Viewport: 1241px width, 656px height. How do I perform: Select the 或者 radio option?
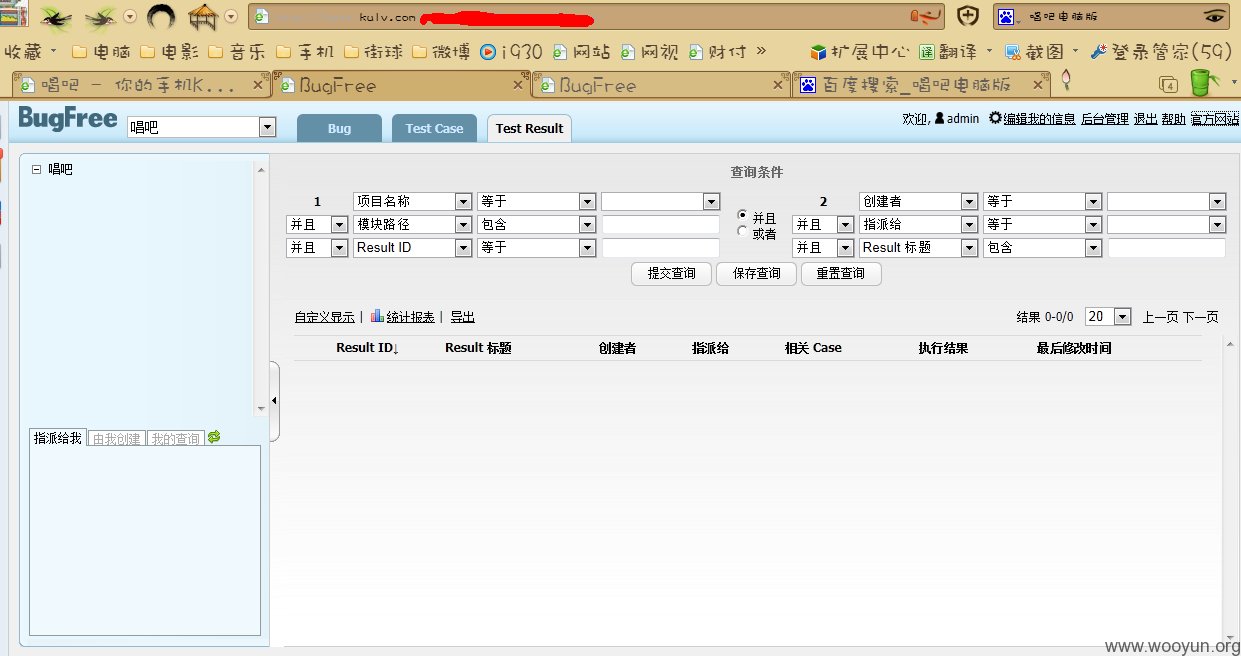tap(743, 231)
